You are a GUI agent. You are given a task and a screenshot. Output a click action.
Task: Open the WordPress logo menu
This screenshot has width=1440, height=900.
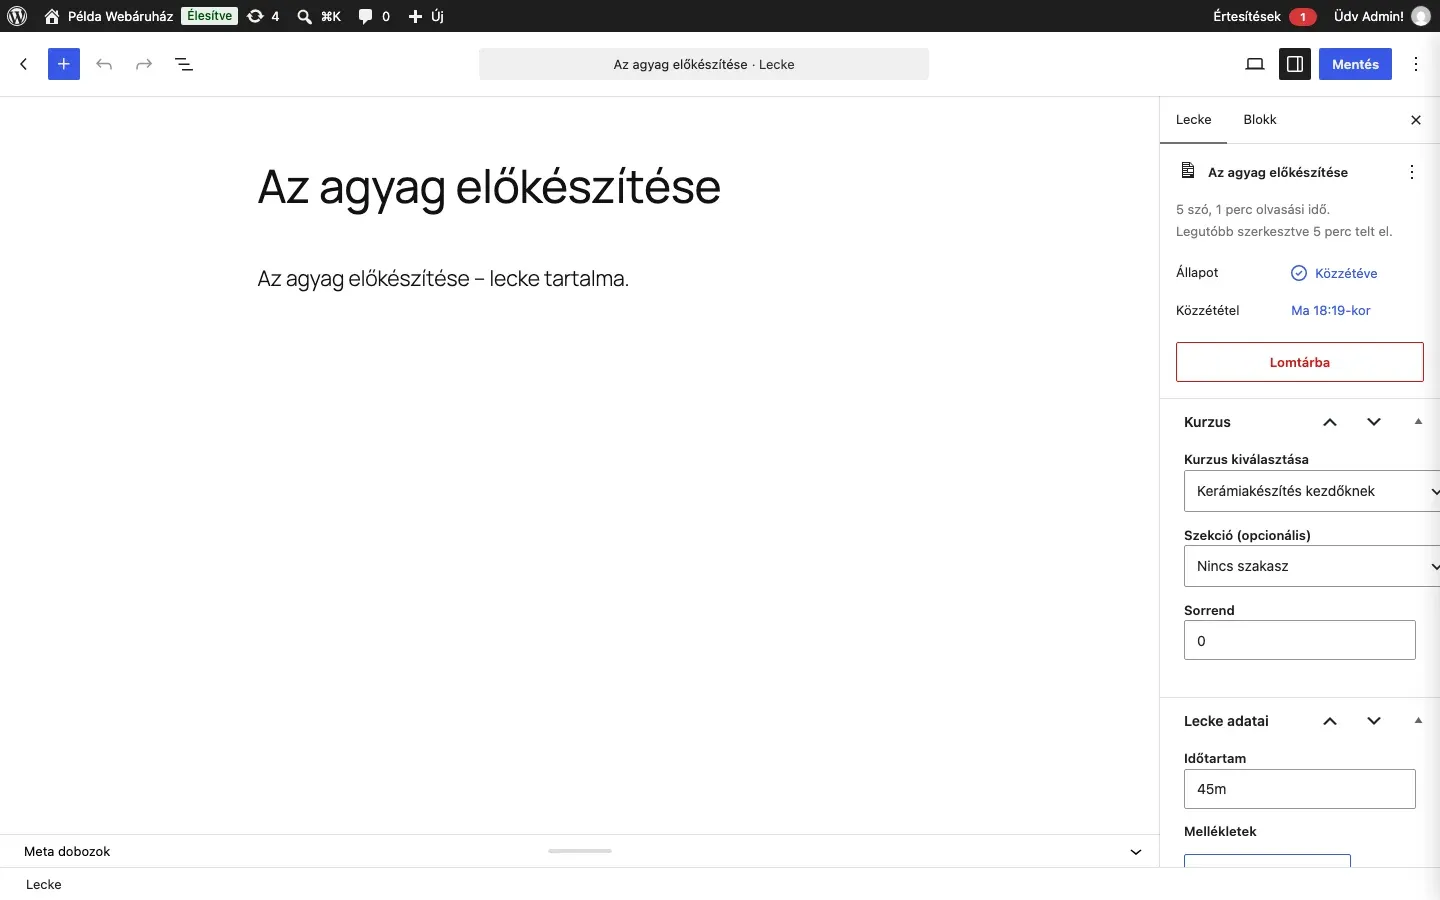coord(17,16)
